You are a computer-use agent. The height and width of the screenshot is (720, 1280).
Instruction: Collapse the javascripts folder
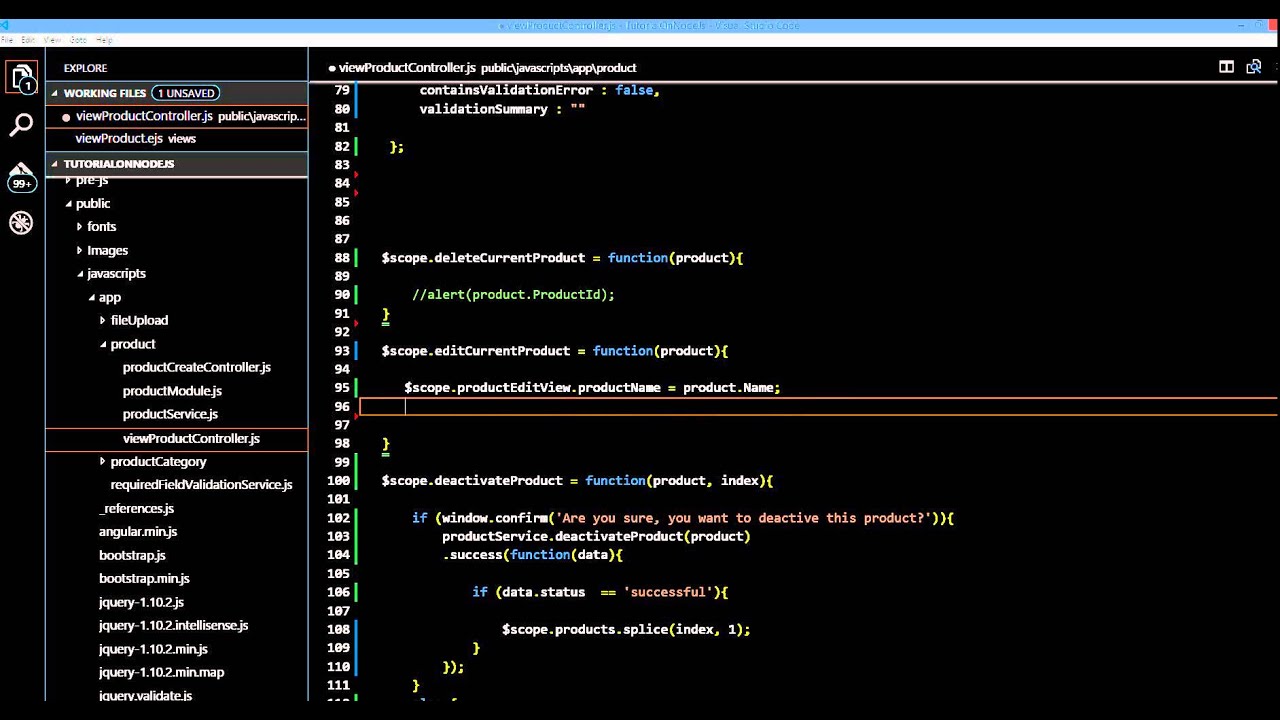click(x=81, y=274)
